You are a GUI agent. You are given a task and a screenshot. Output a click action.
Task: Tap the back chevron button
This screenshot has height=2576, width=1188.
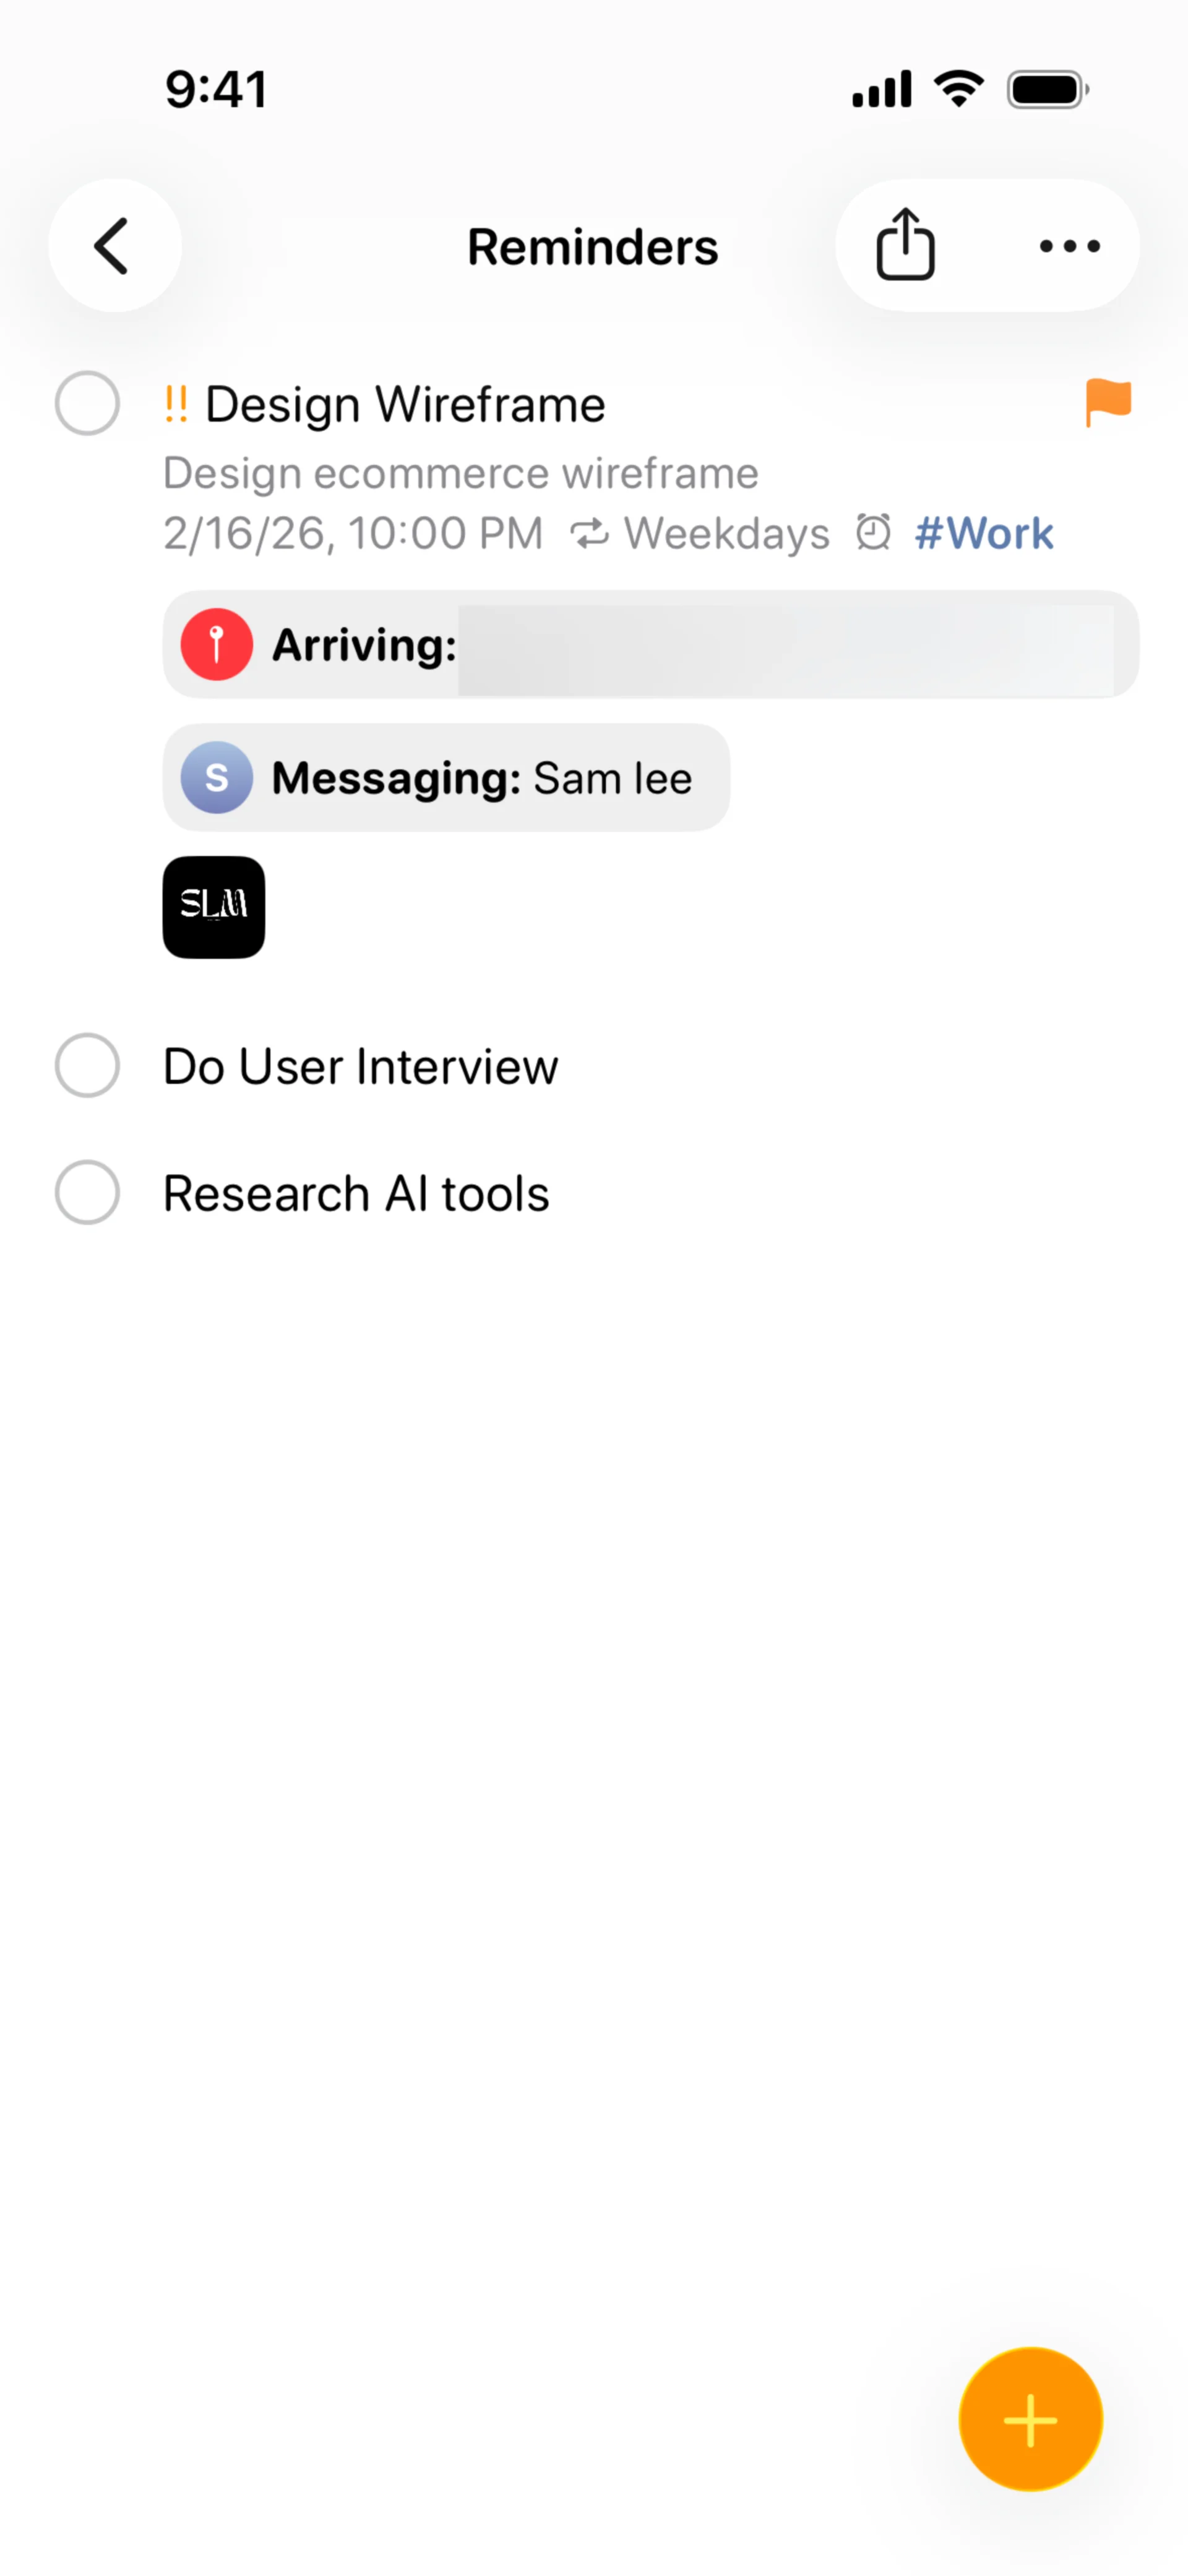pyautogui.click(x=114, y=246)
